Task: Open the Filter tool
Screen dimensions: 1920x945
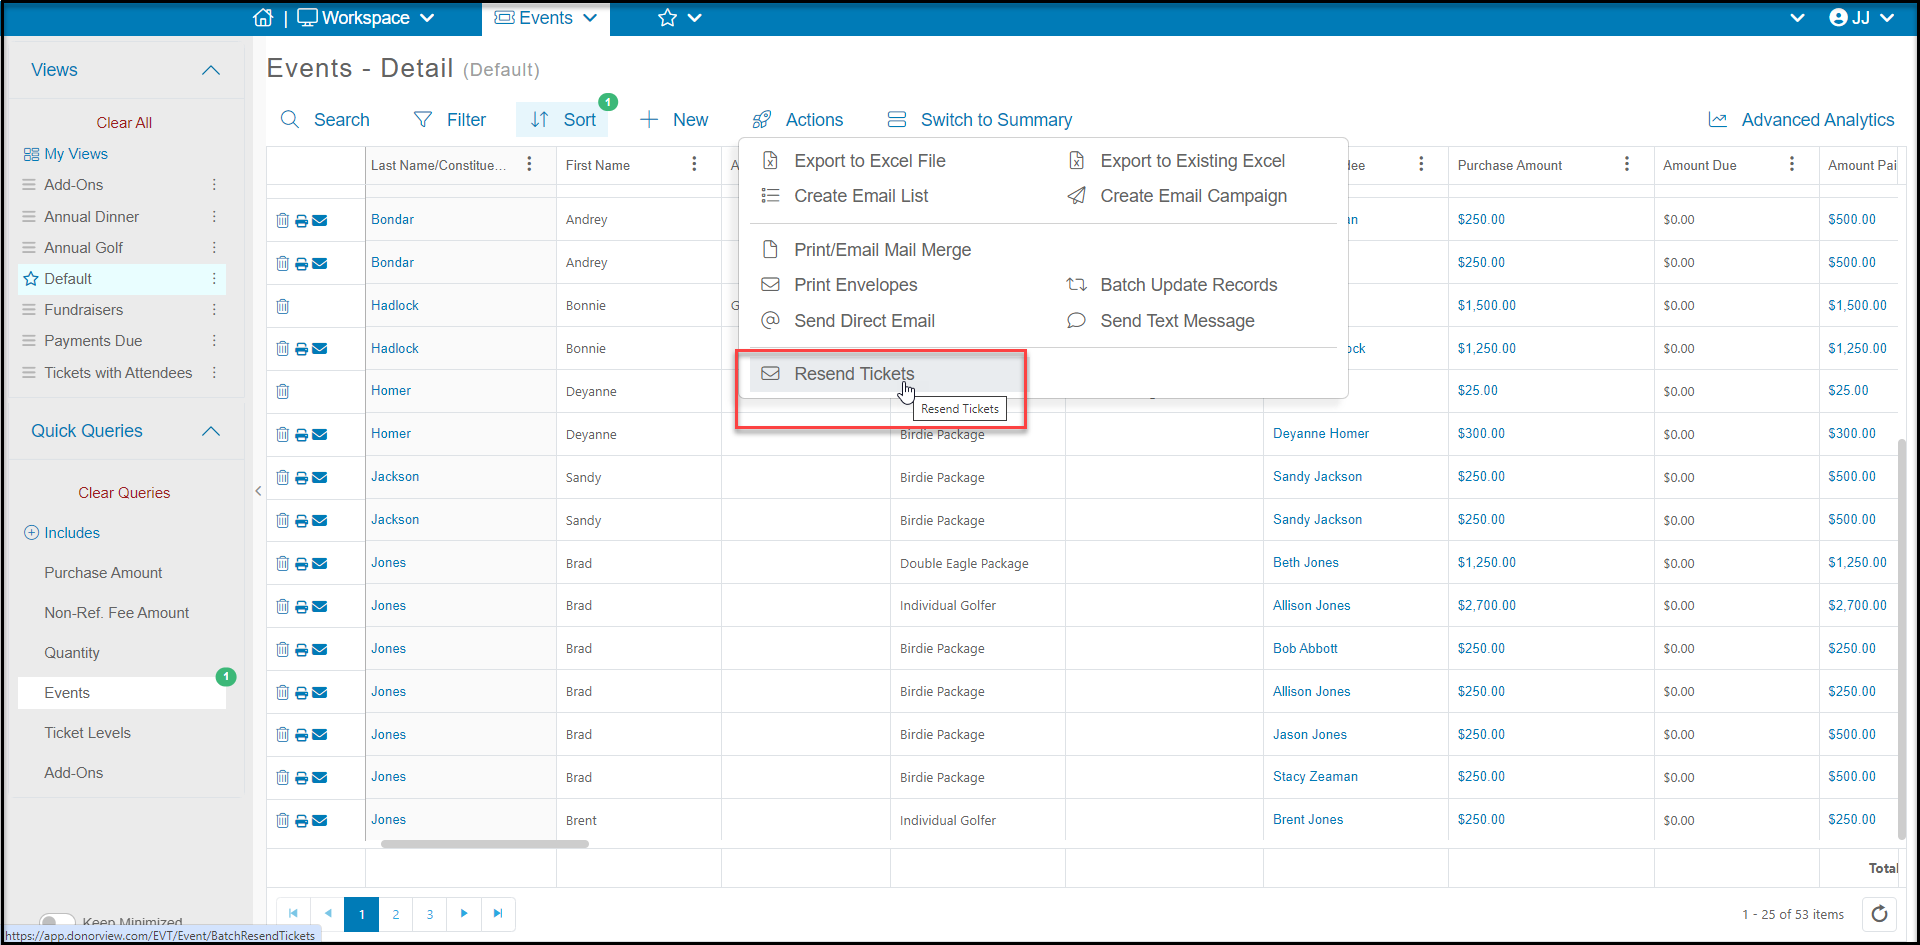Action: coord(450,120)
